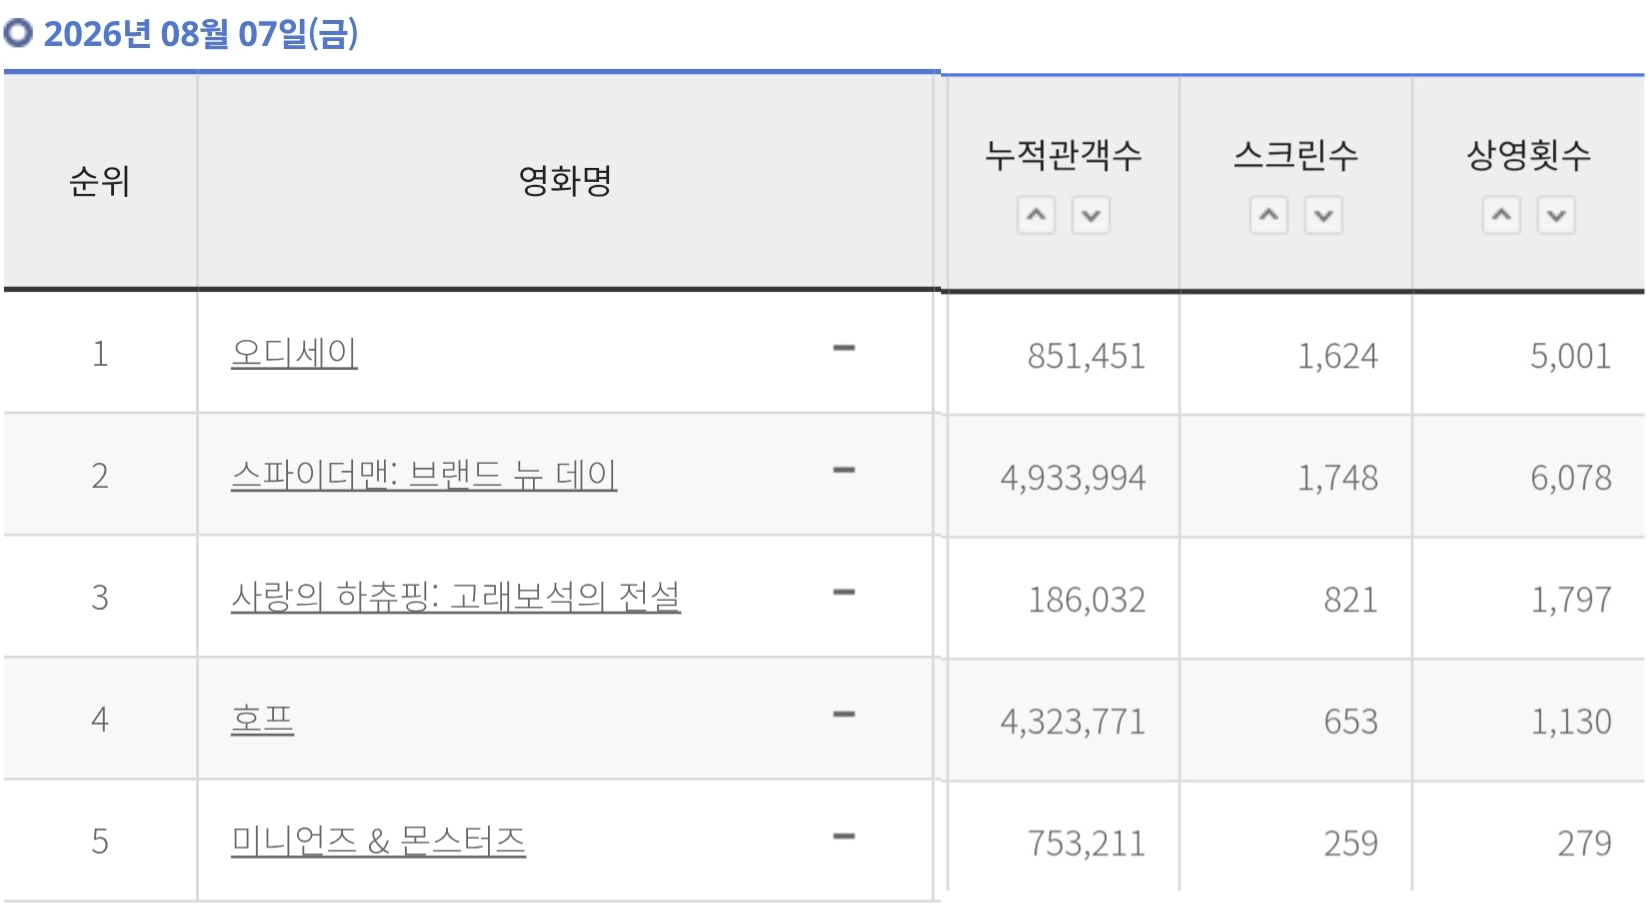This screenshot has width=1651, height=913.
Task: Click the 누적관객수 column header label
Action: pos(1063,155)
